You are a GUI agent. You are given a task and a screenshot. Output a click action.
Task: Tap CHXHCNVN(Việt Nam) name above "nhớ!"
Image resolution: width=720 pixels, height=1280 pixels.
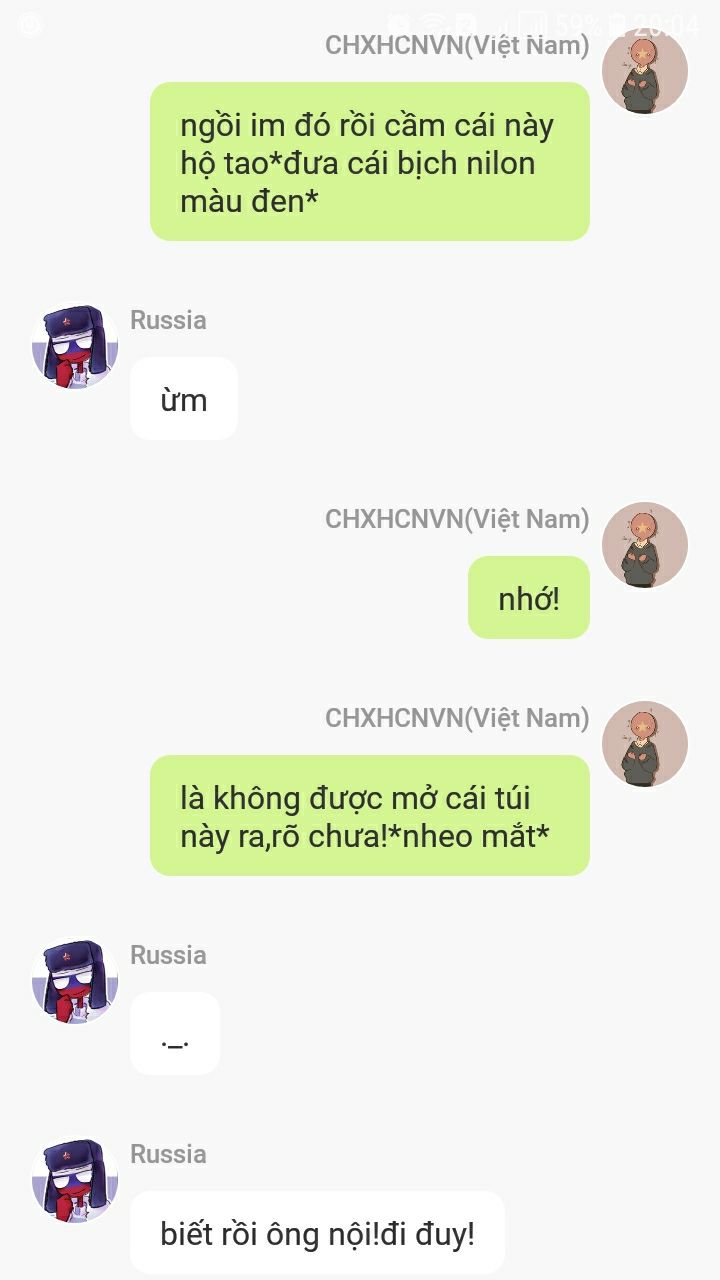pyautogui.click(x=457, y=519)
